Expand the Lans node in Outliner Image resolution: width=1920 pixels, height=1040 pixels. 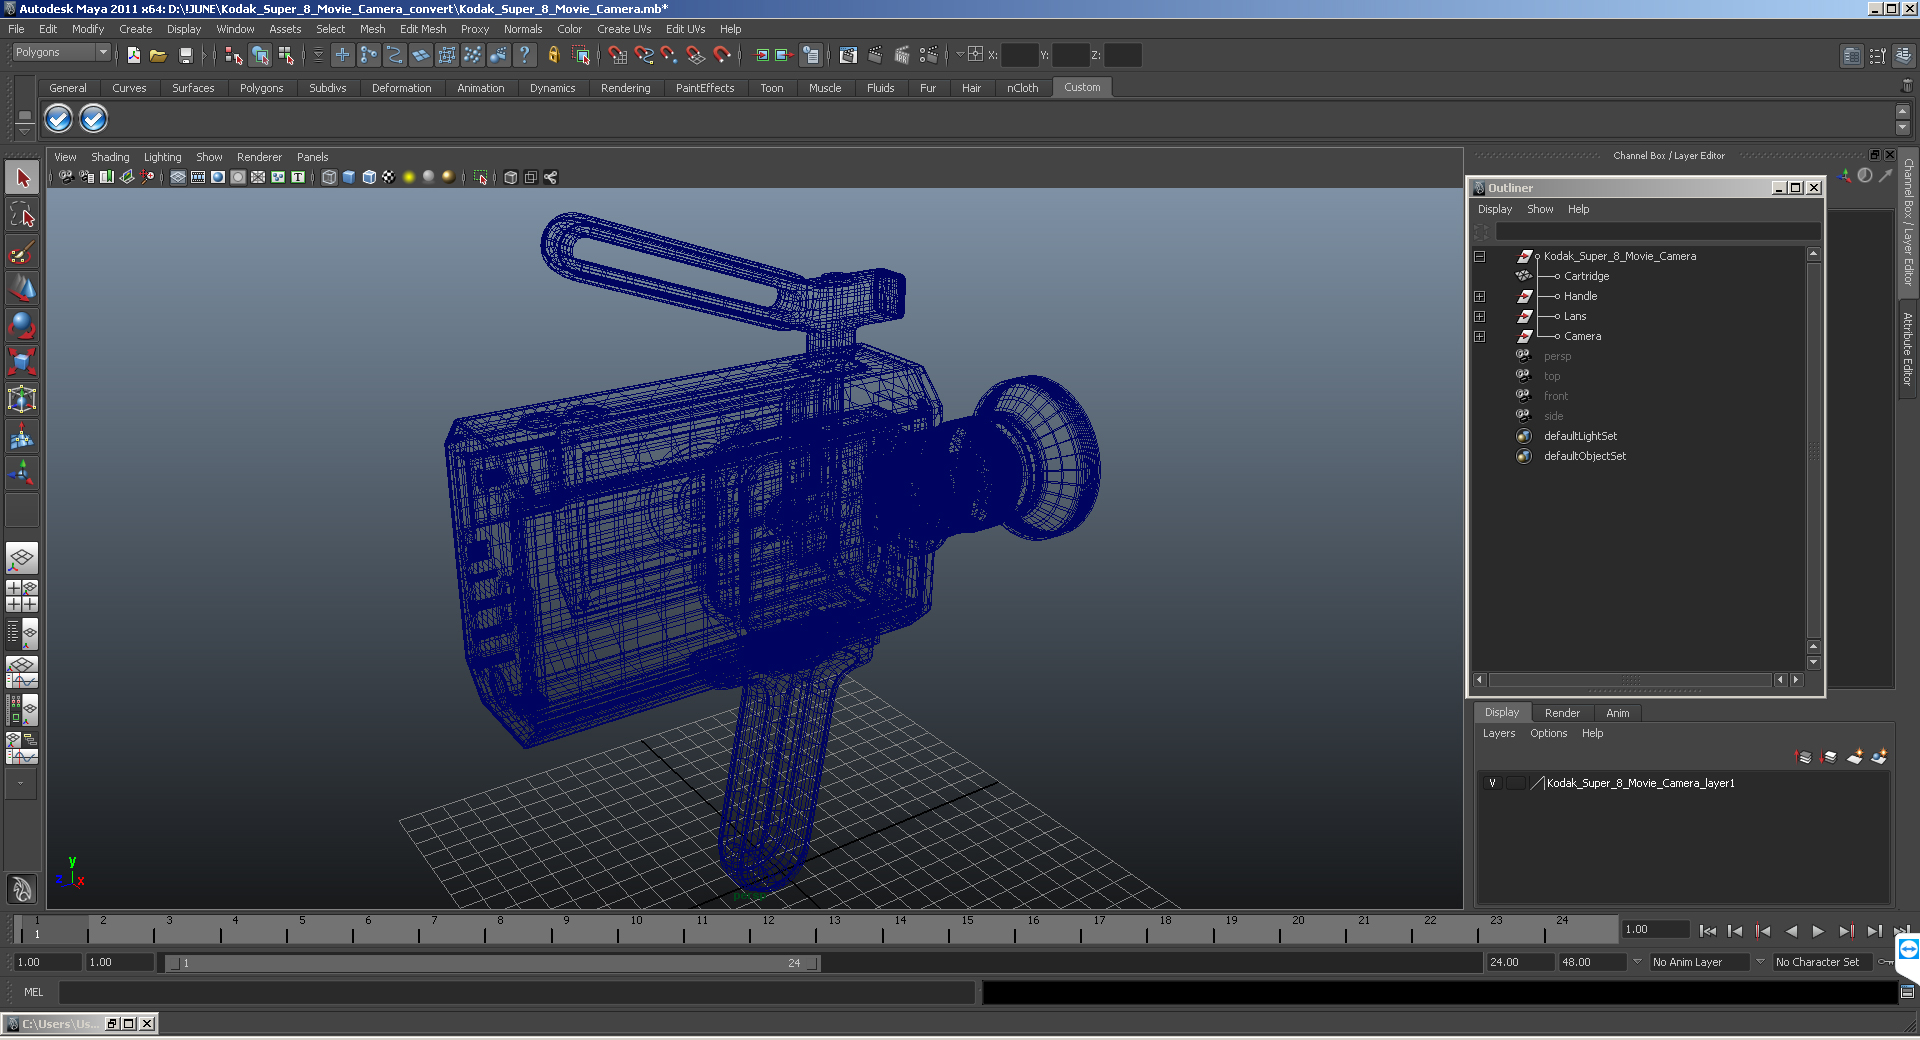[x=1480, y=317]
